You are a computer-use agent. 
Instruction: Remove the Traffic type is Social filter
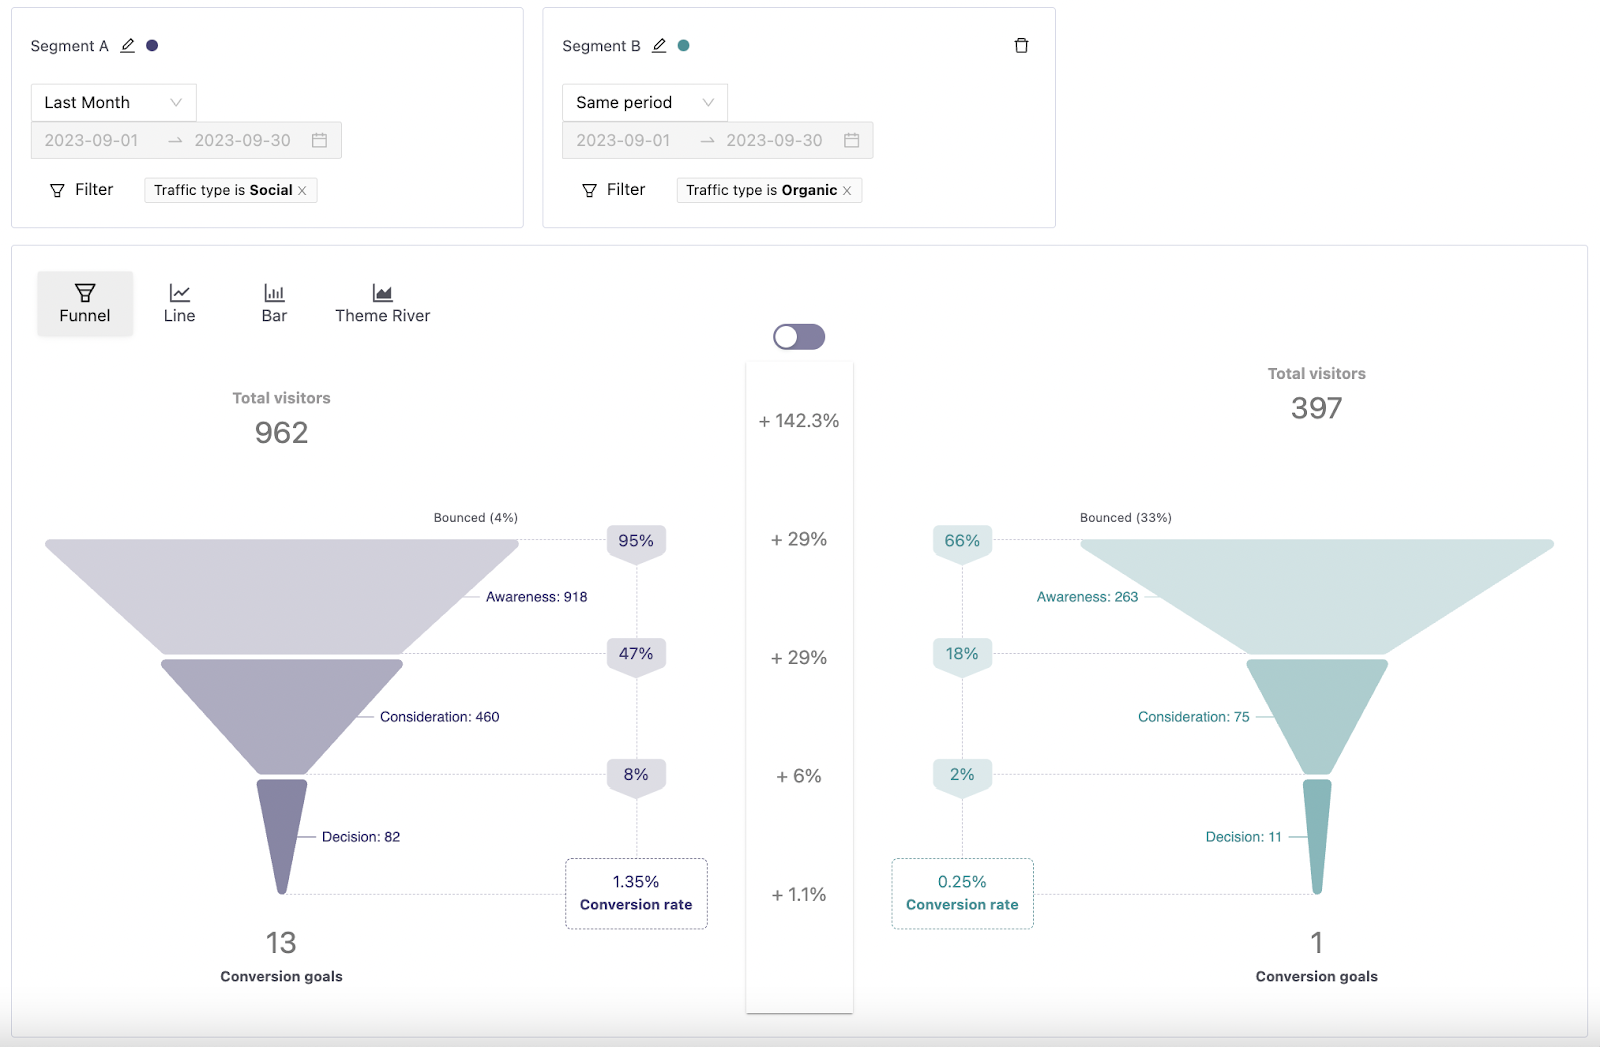[x=303, y=190]
